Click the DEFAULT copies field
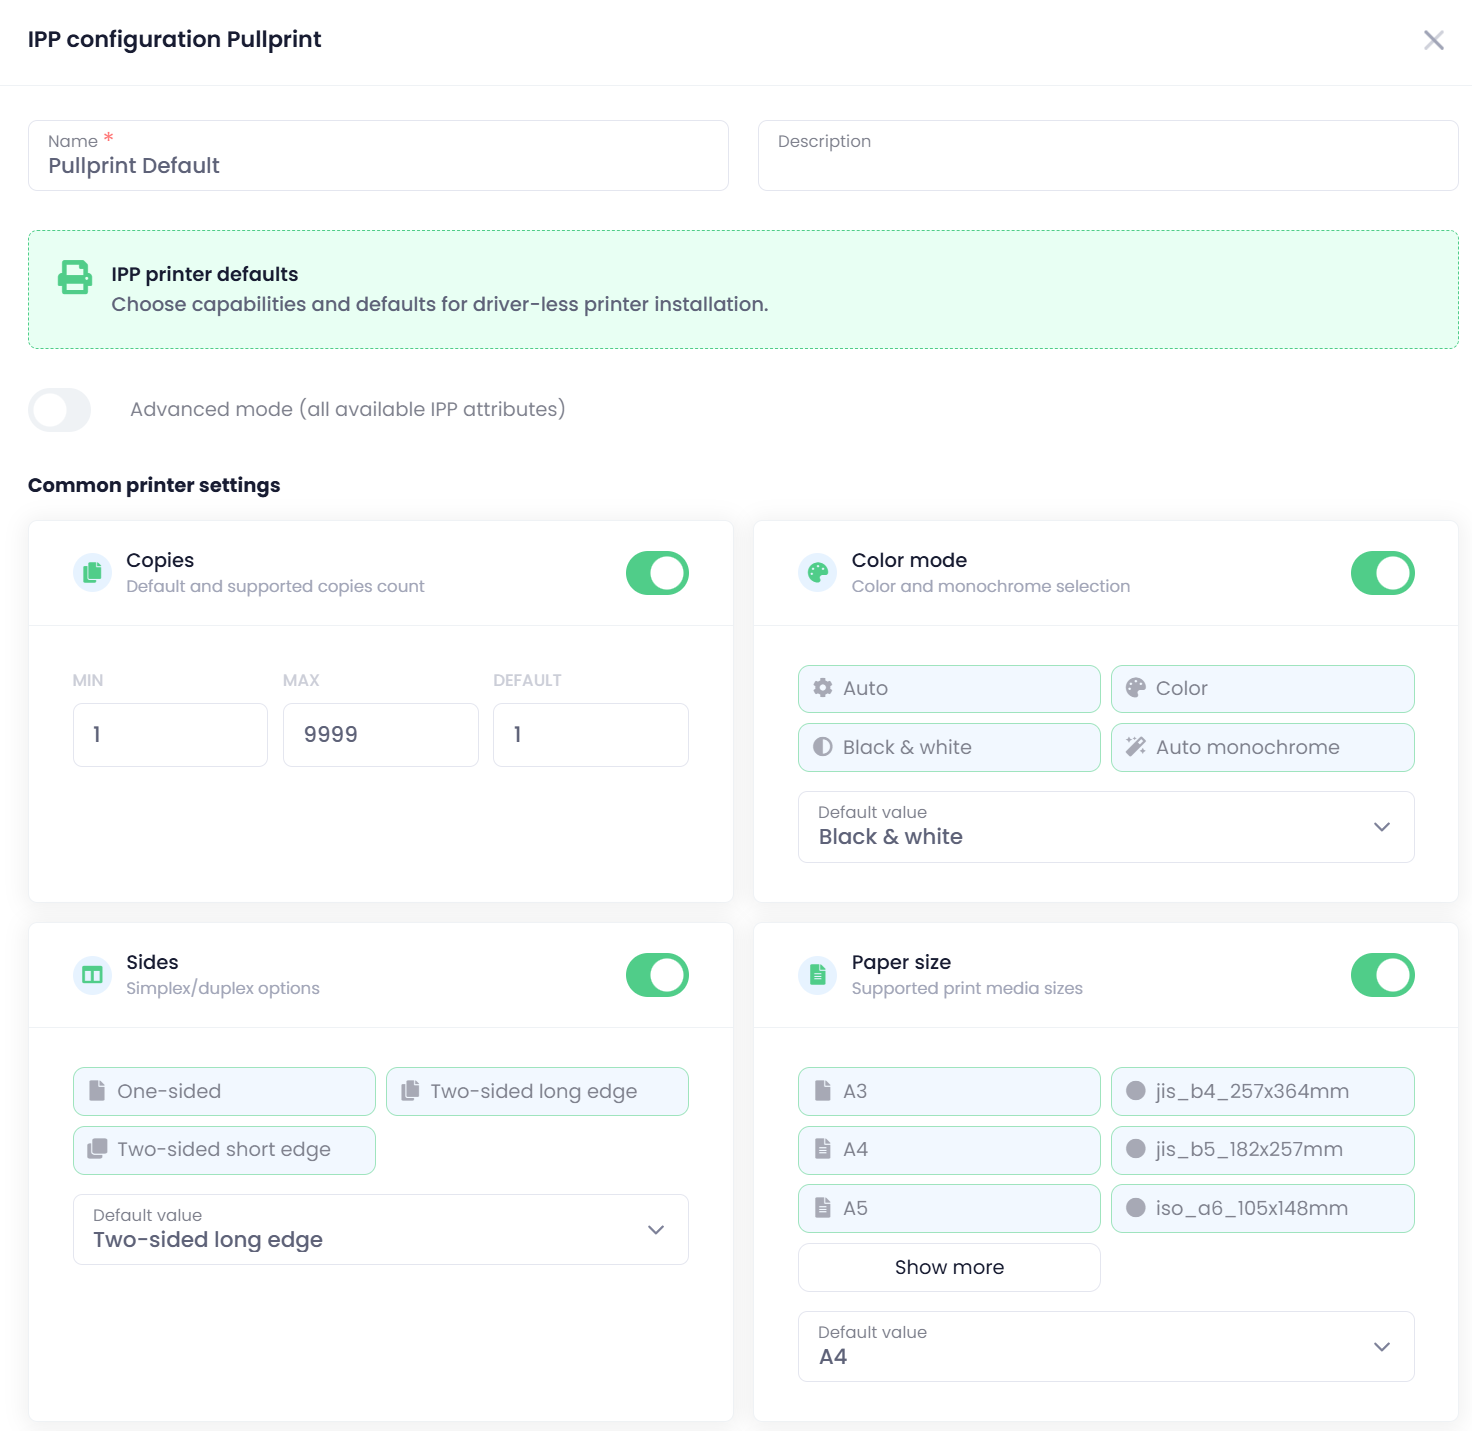Viewport: 1472px width, 1431px height. 591,735
